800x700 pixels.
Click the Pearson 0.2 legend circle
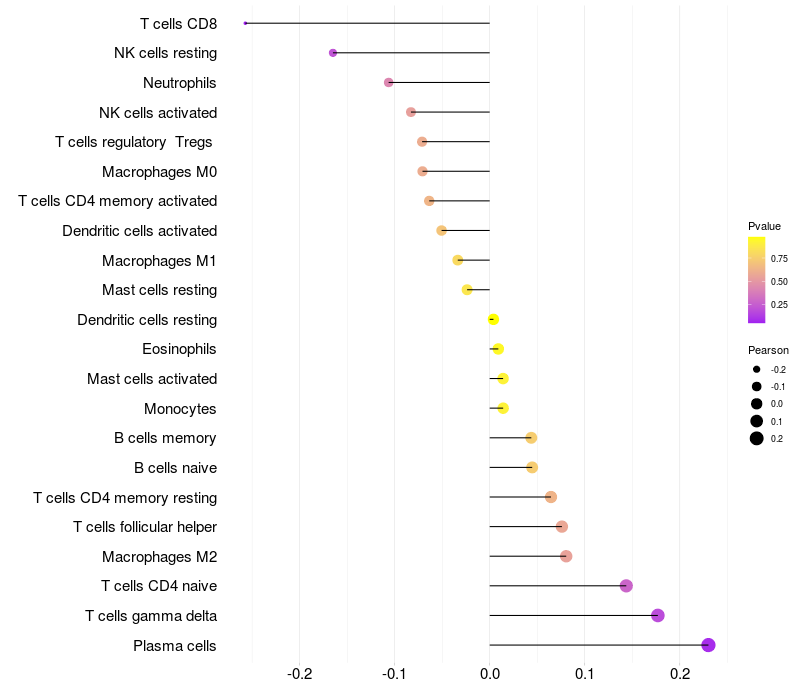tap(757, 438)
